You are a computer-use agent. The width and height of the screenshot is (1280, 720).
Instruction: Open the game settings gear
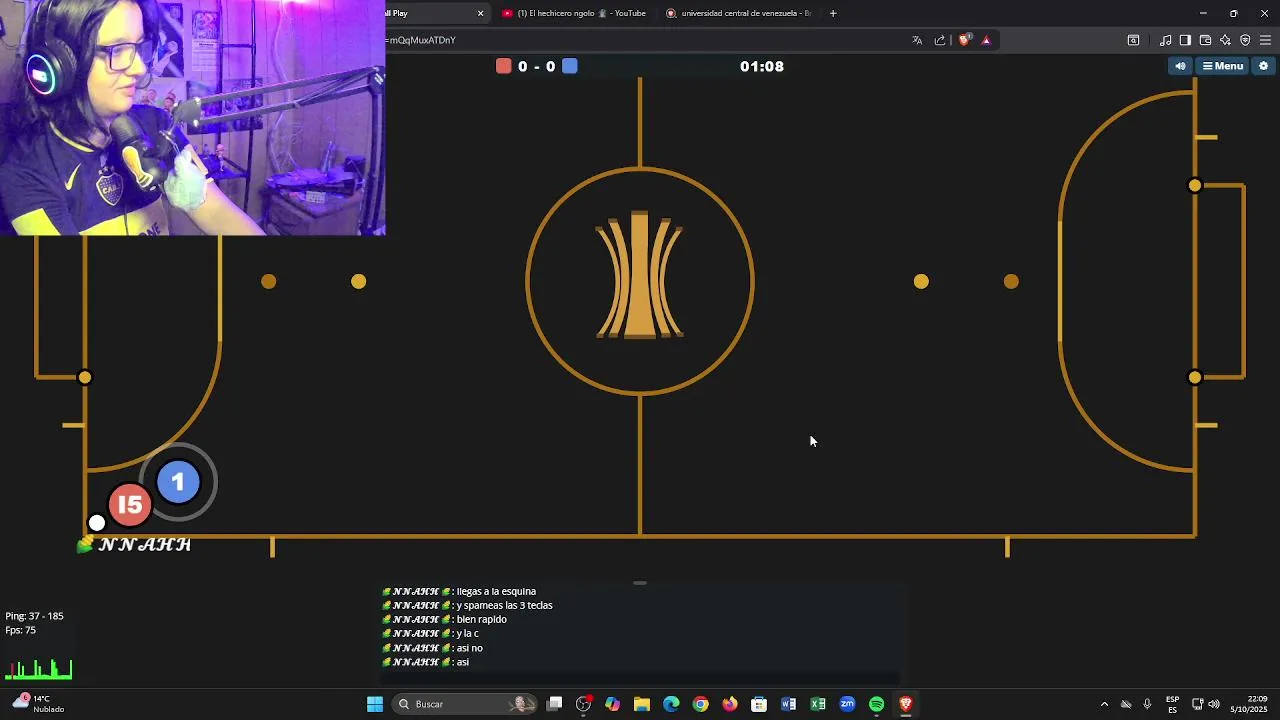point(1263,66)
